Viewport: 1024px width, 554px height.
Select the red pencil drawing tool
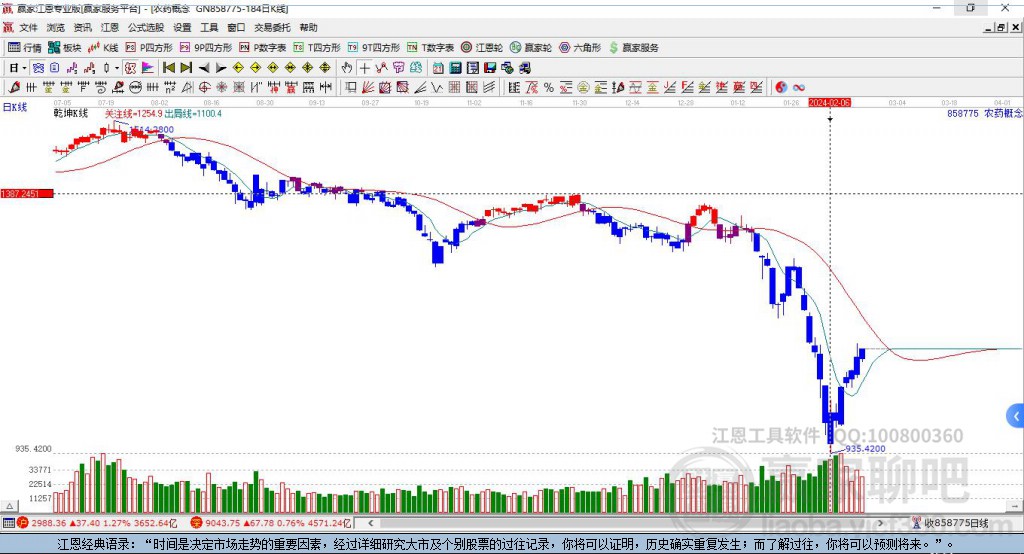pyautogui.click(x=14, y=88)
